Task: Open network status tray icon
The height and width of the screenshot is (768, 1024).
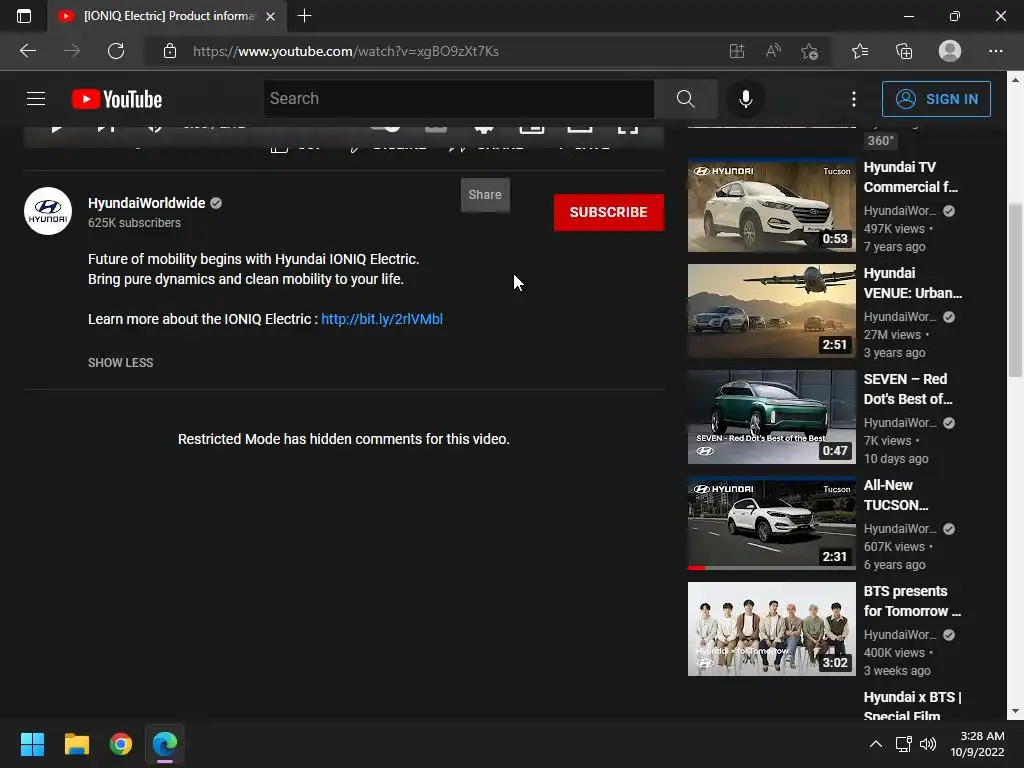Action: click(x=904, y=744)
